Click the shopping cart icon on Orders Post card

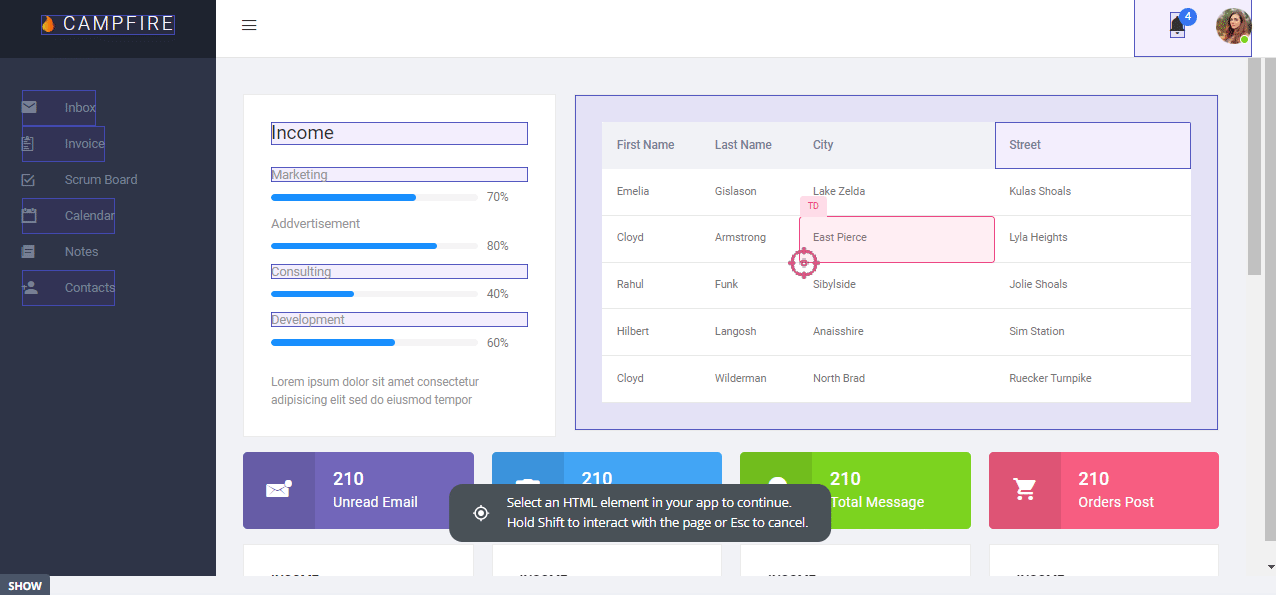[1025, 490]
